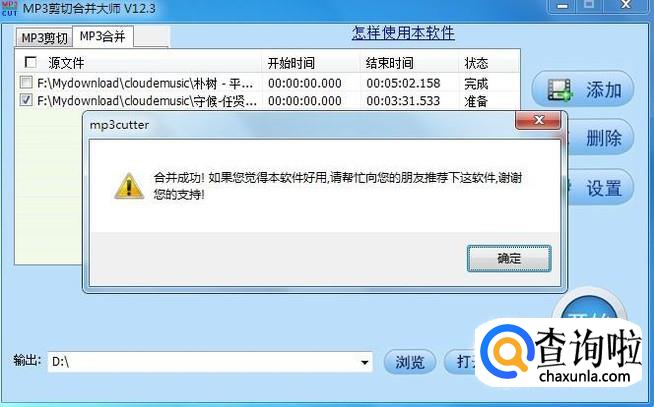Viewport: 654px width, 407px height.
Task: Click the blue round start button
Action: tap(589, 308)
